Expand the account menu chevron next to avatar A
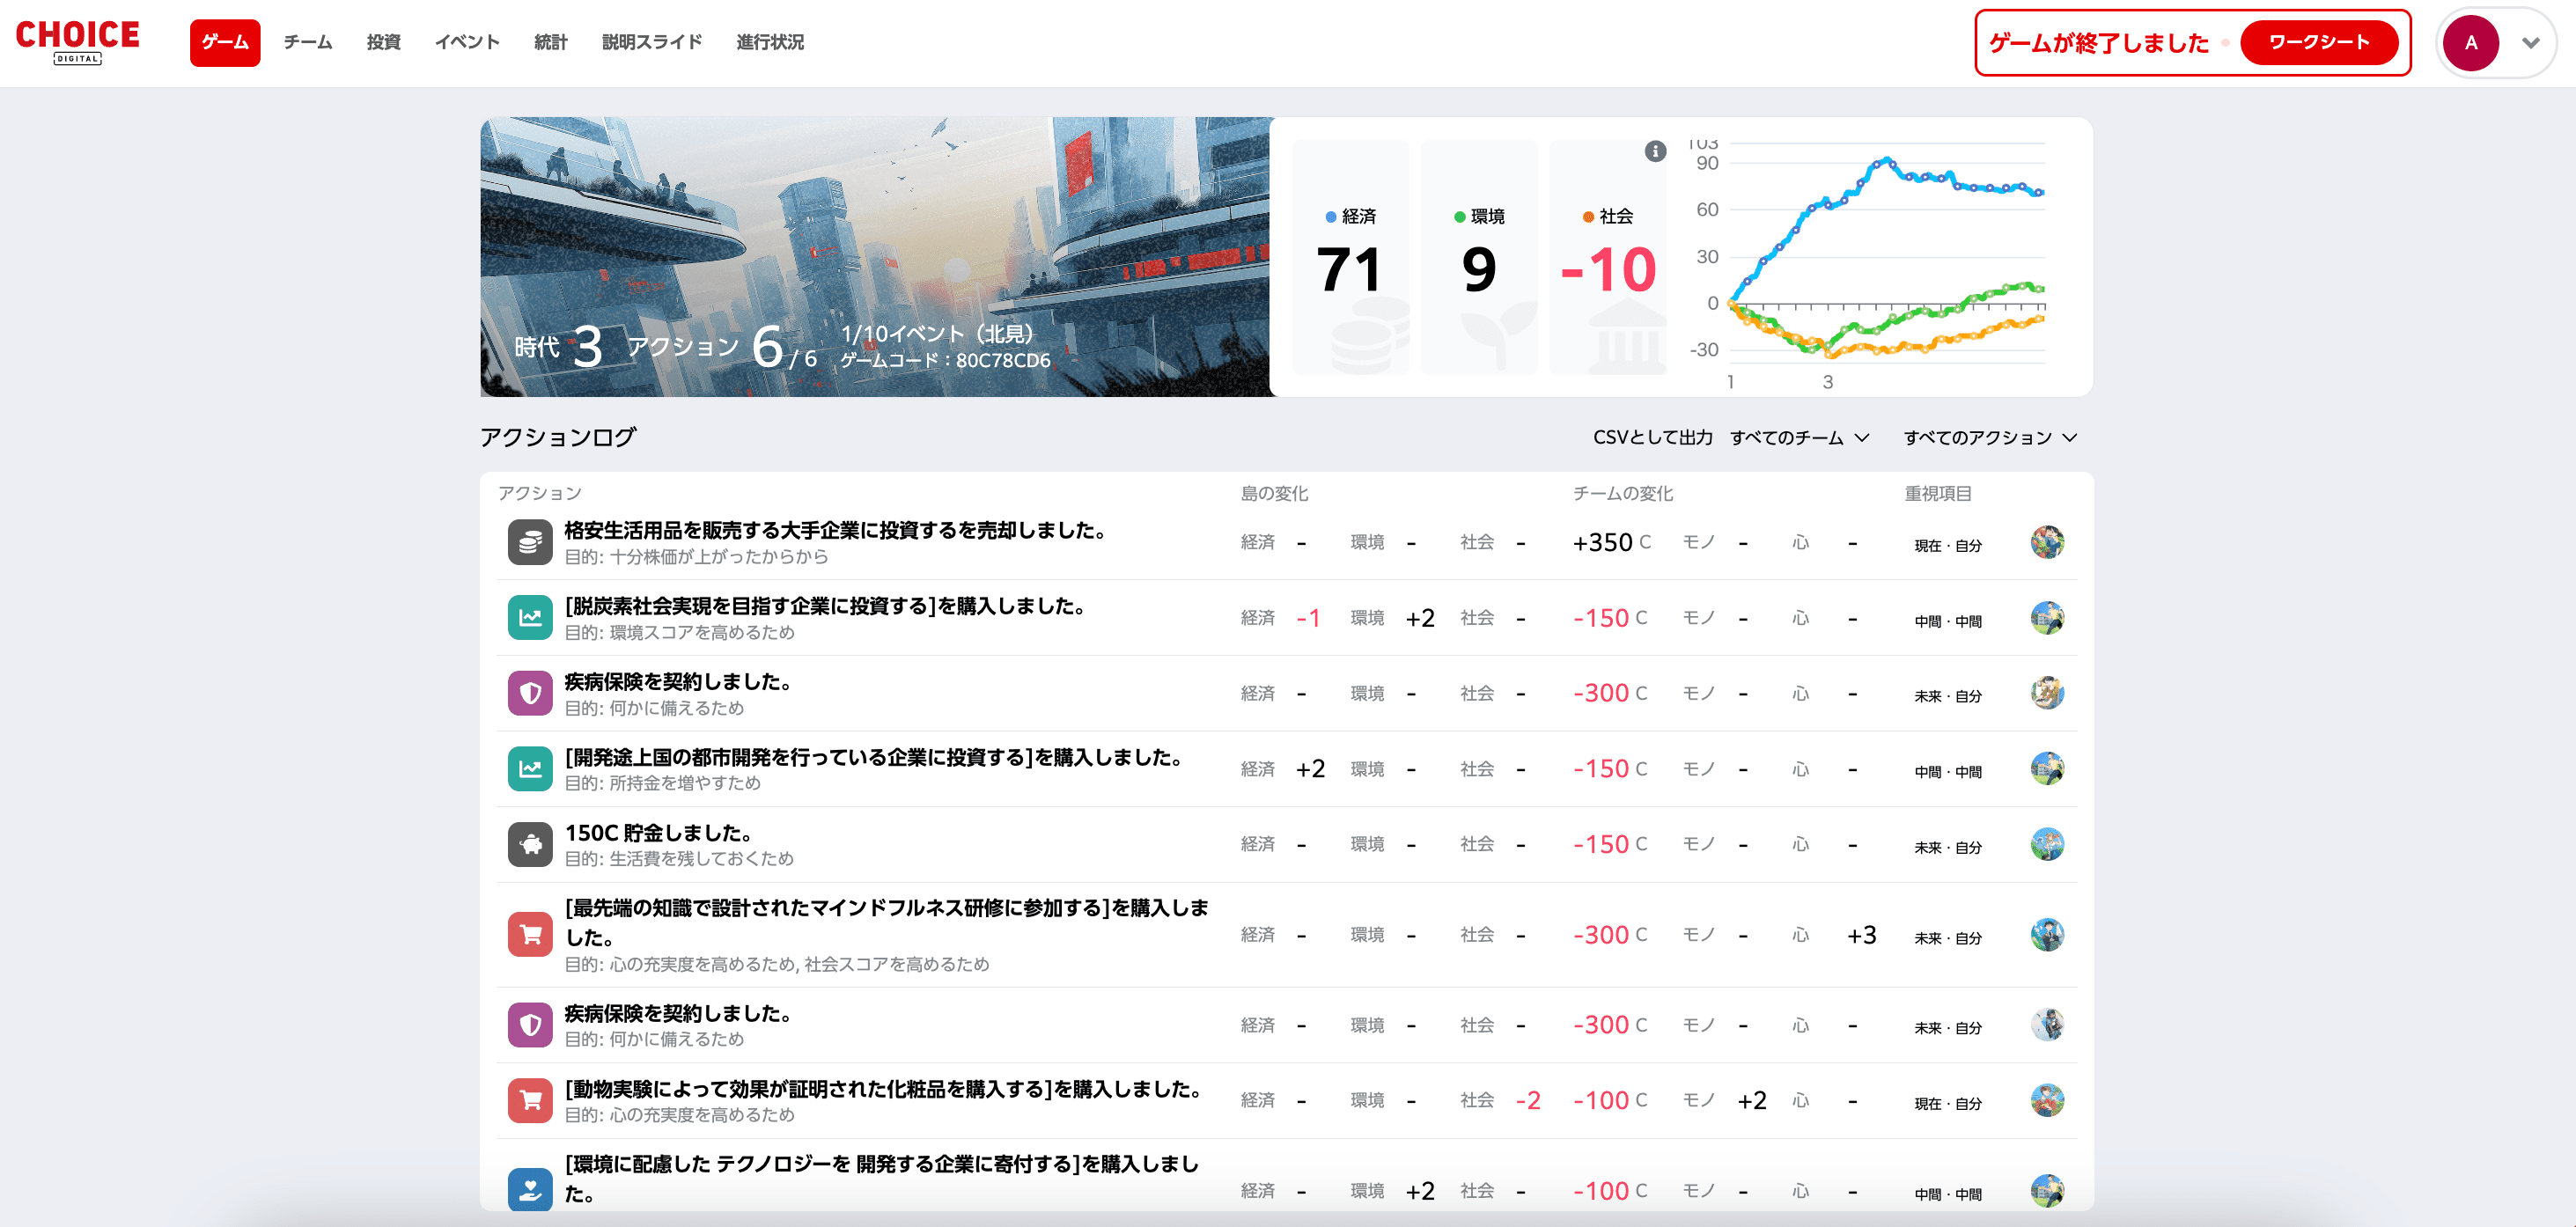2576x1227 pixels. (2530, 43)
